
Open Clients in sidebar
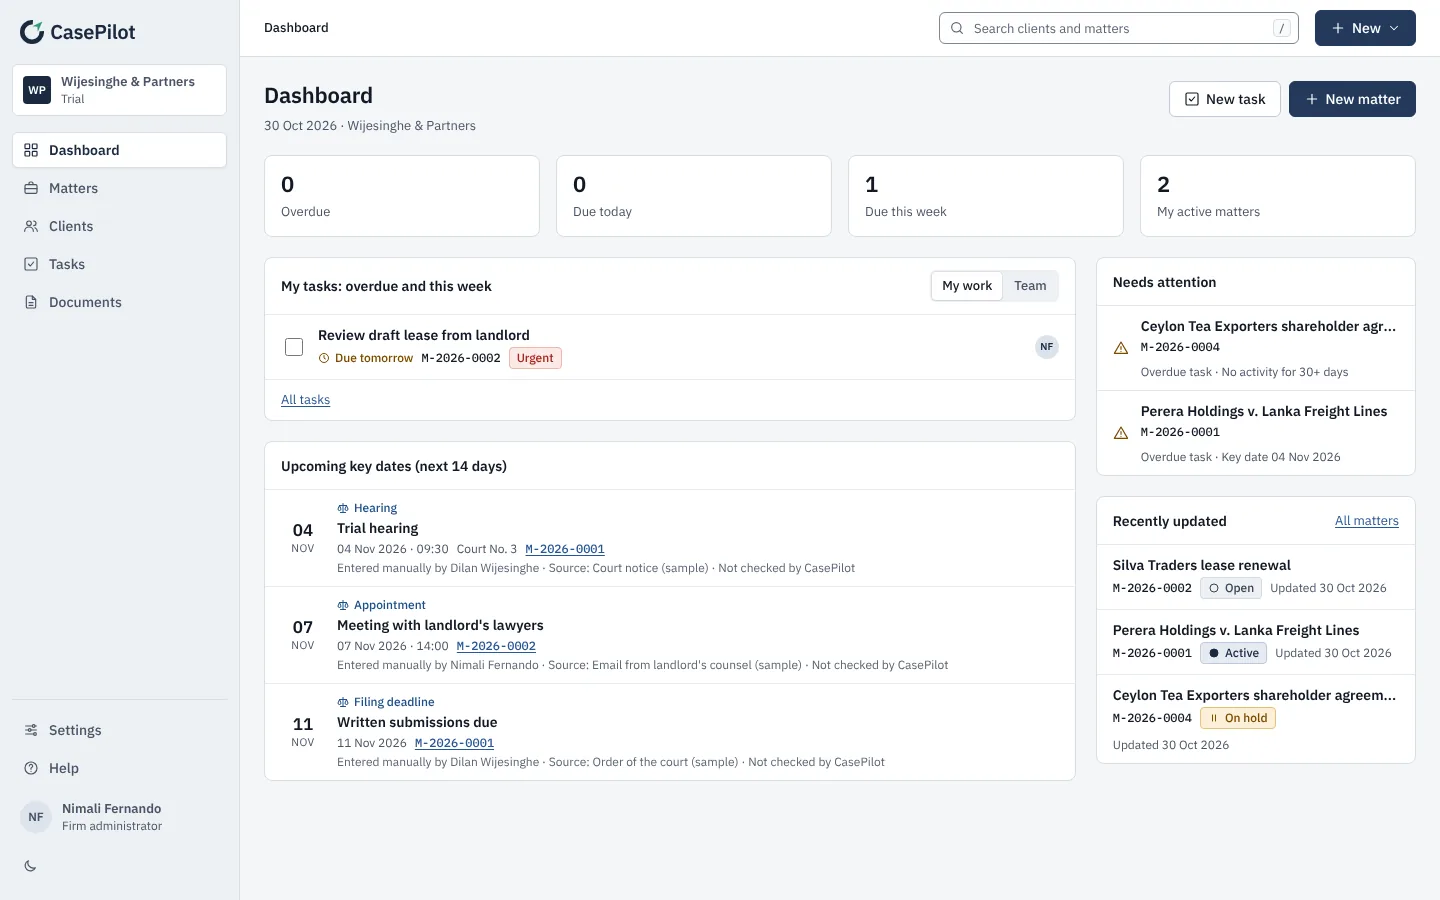(119, 226)
